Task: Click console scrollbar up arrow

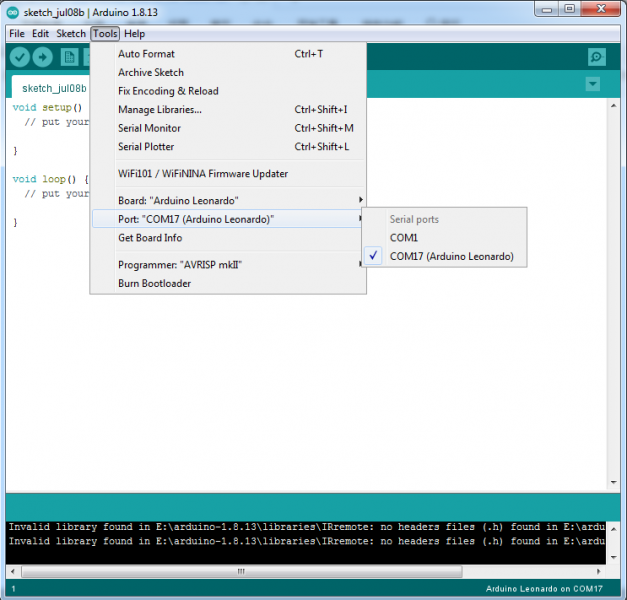Action: pos(613,529)
